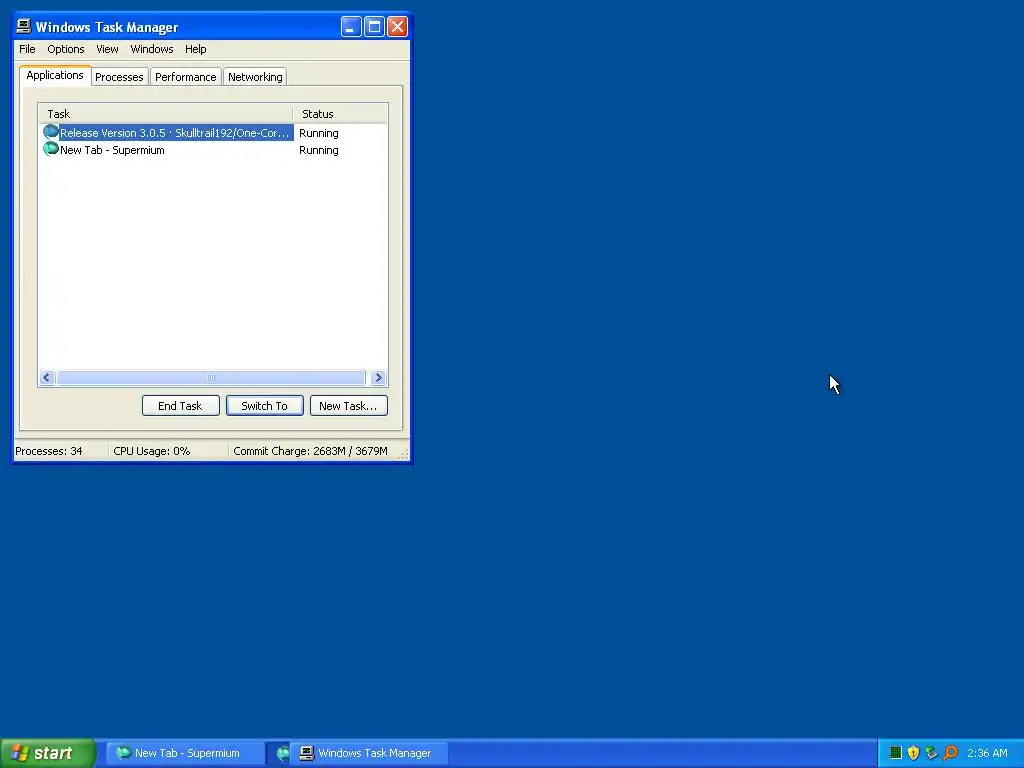Click 'CPU Usage: 0%' in the status bar
The image size is (1024, 768).
(152, 451)
